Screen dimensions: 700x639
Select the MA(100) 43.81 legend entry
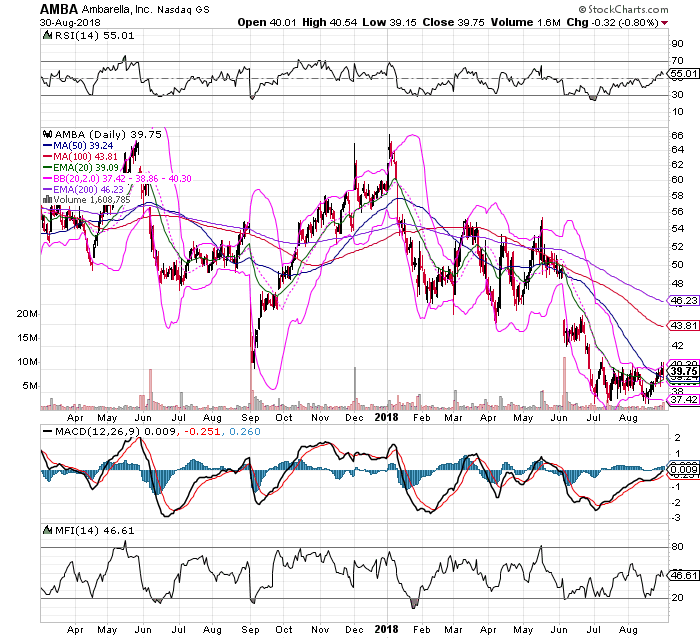pos(80,157)
